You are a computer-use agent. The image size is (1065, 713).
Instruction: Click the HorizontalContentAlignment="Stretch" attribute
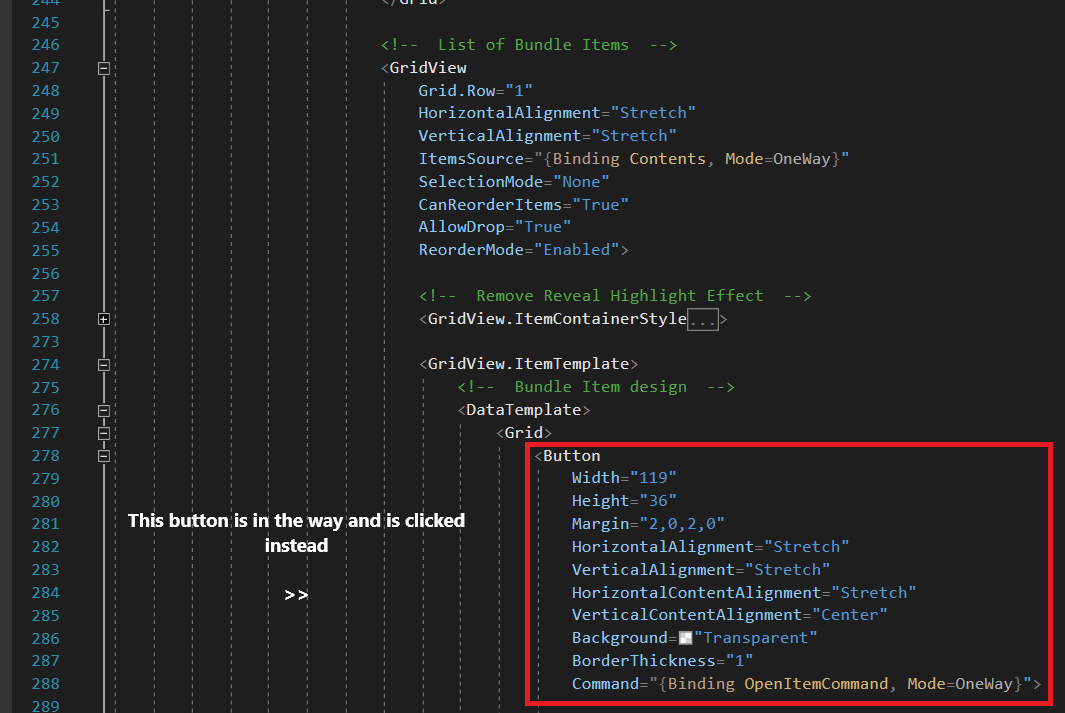click(744, 593)
